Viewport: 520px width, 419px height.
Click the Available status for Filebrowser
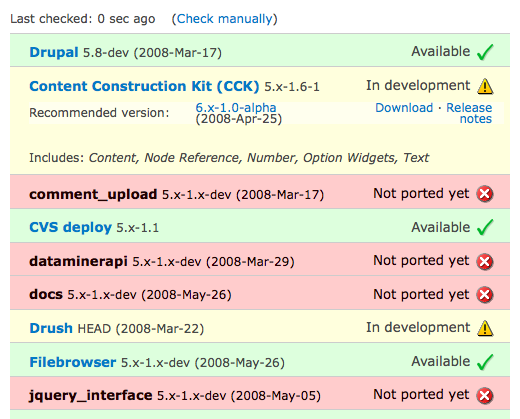click(x=441, y=362)
